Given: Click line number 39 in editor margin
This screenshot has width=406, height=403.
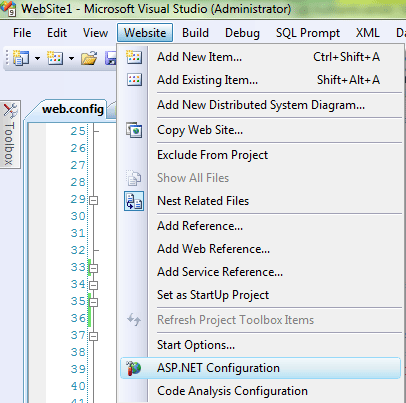Looking at the screenshot, I should [x=78, y=369].
